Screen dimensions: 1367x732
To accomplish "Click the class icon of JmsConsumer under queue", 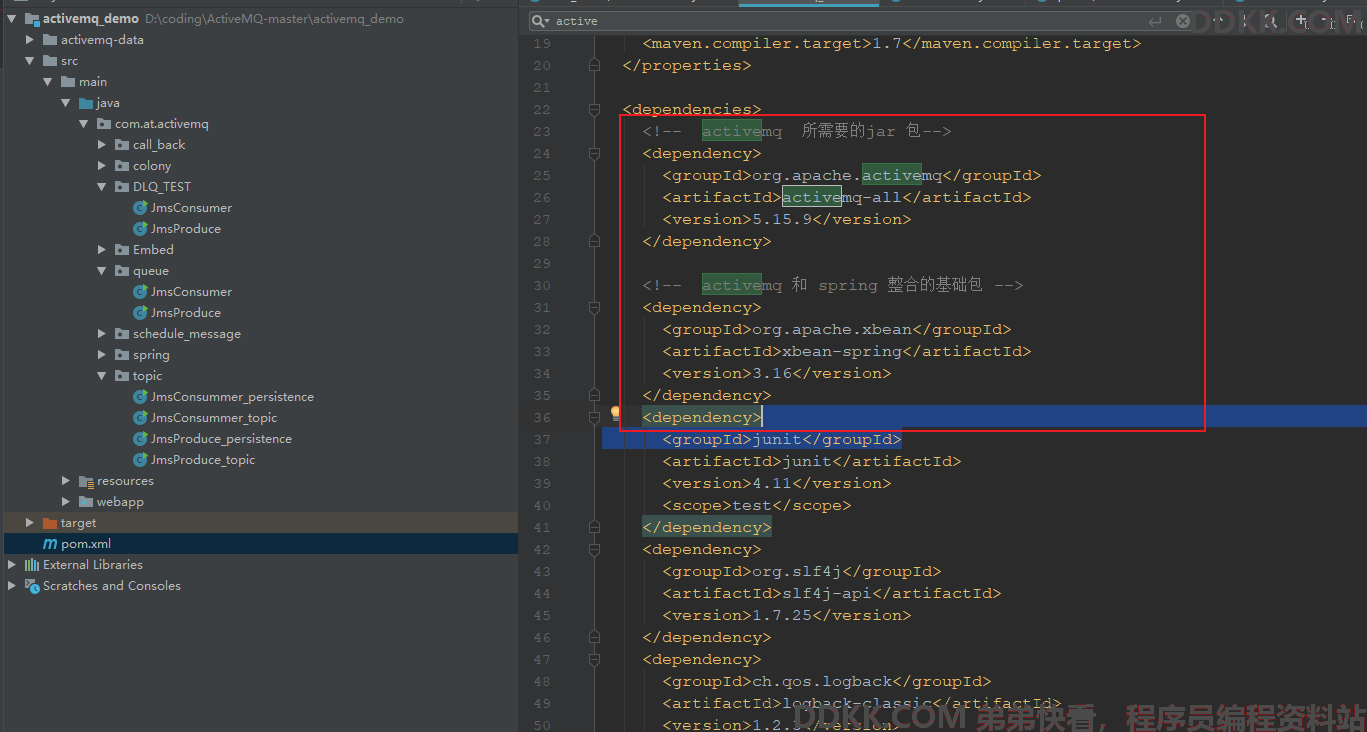I will pos(141,292).
